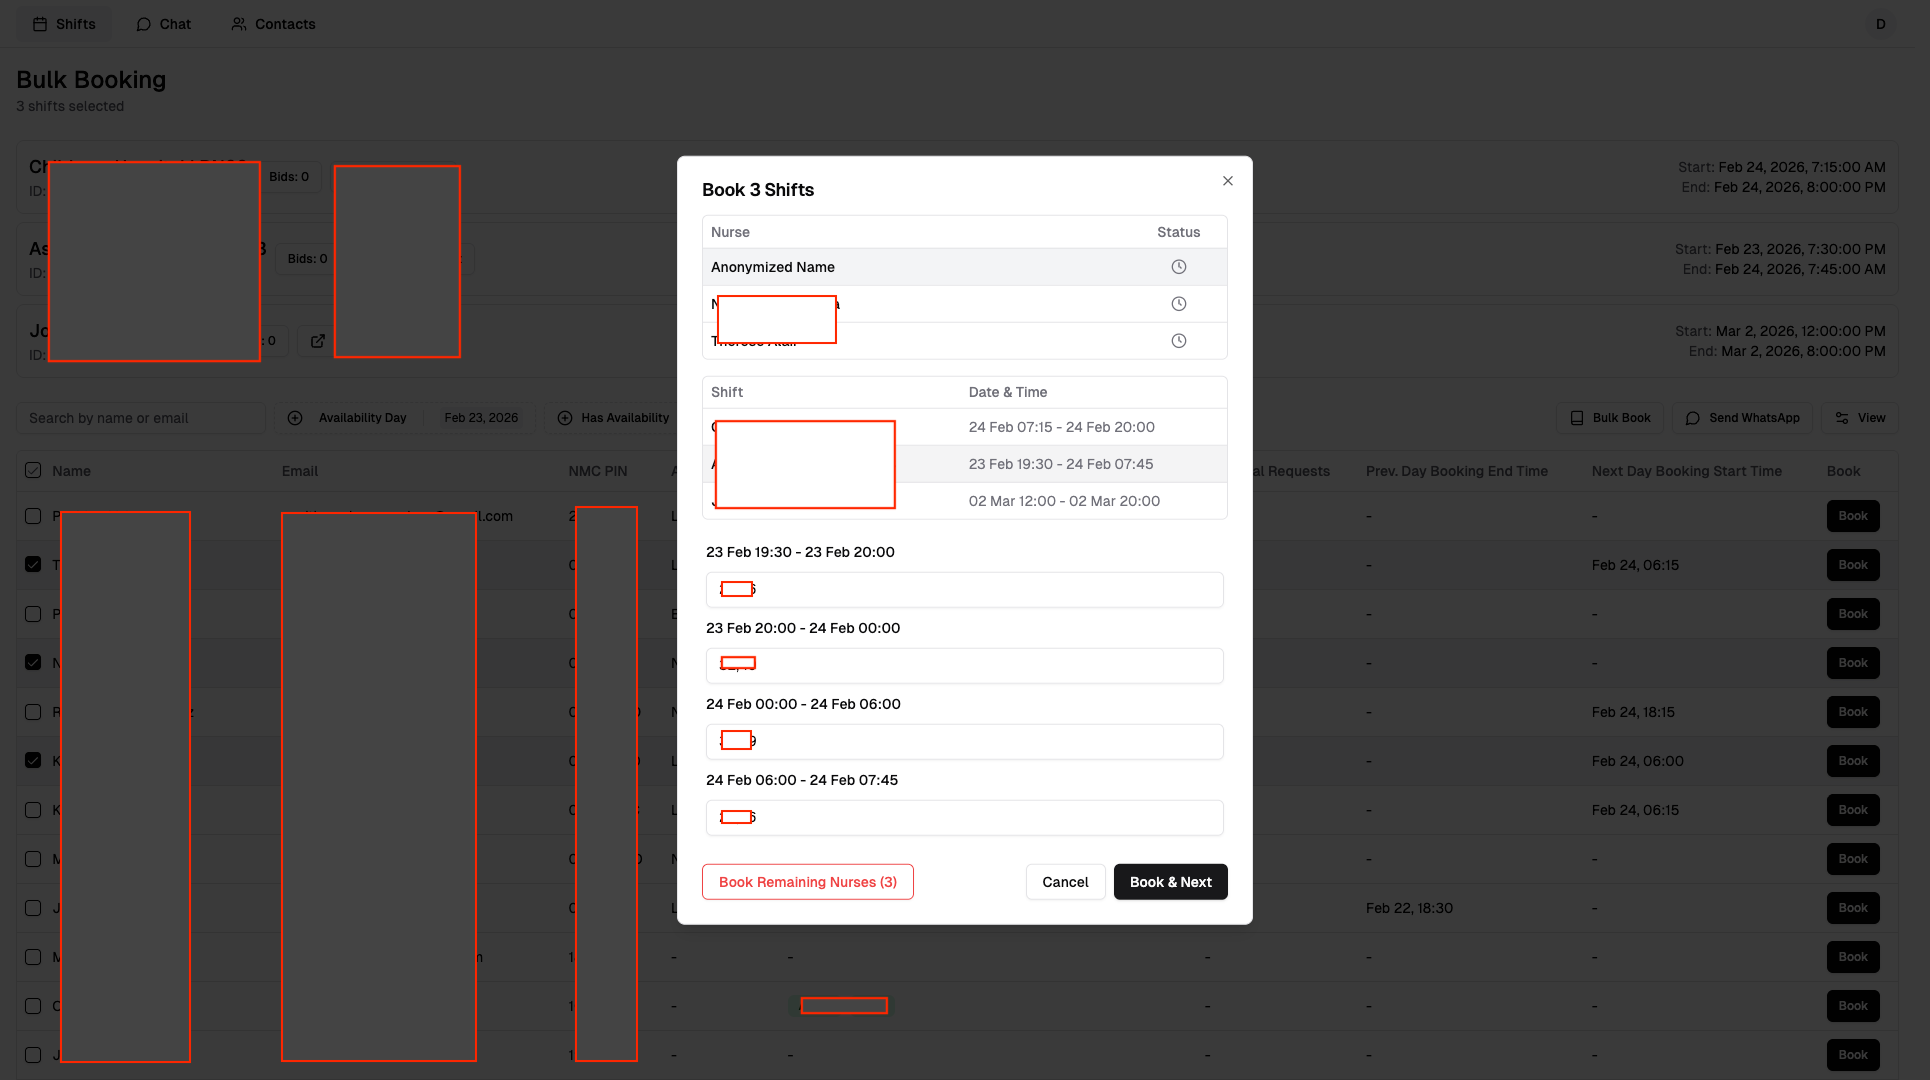Open external link icon on third shift card

[318, 341]
